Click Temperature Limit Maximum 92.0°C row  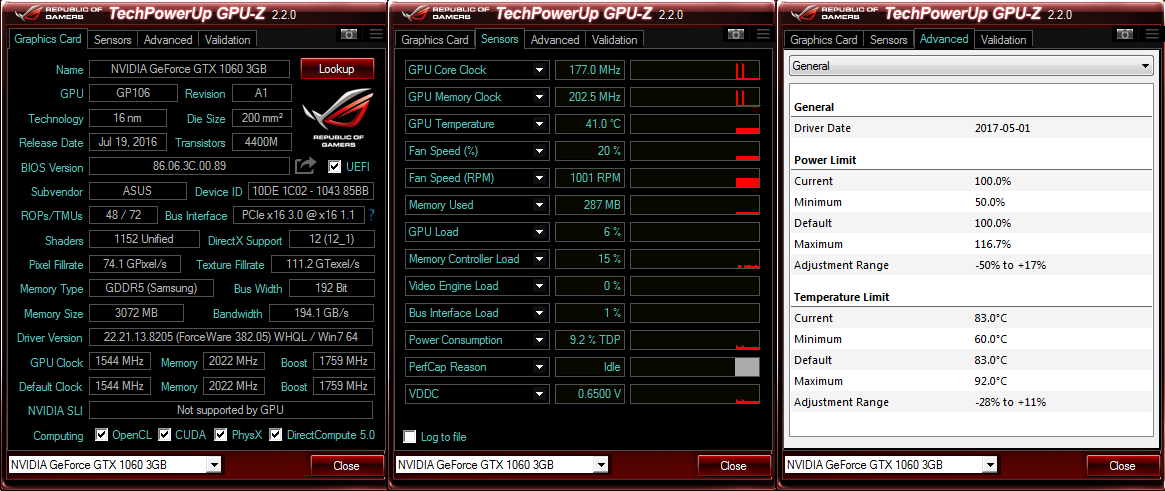pyautogui.click(x=972, y=381)
